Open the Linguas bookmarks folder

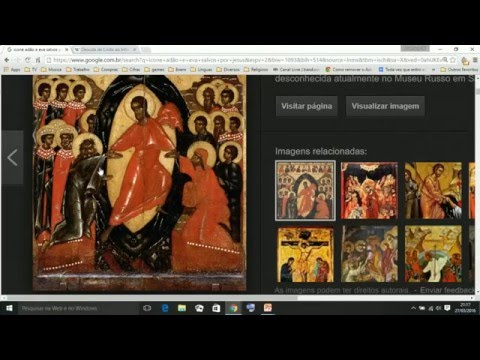[201, 69]
